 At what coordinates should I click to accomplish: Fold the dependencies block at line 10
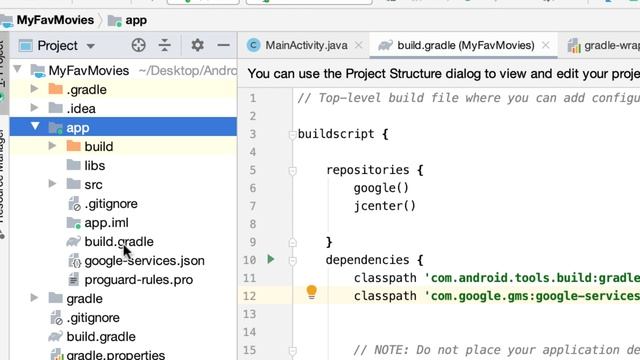(x=292, y=260)
